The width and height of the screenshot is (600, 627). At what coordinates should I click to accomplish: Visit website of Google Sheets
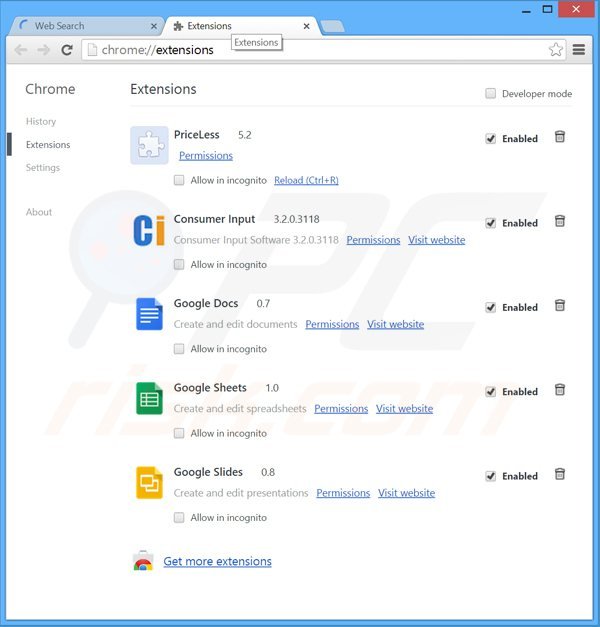pos(404,409)
